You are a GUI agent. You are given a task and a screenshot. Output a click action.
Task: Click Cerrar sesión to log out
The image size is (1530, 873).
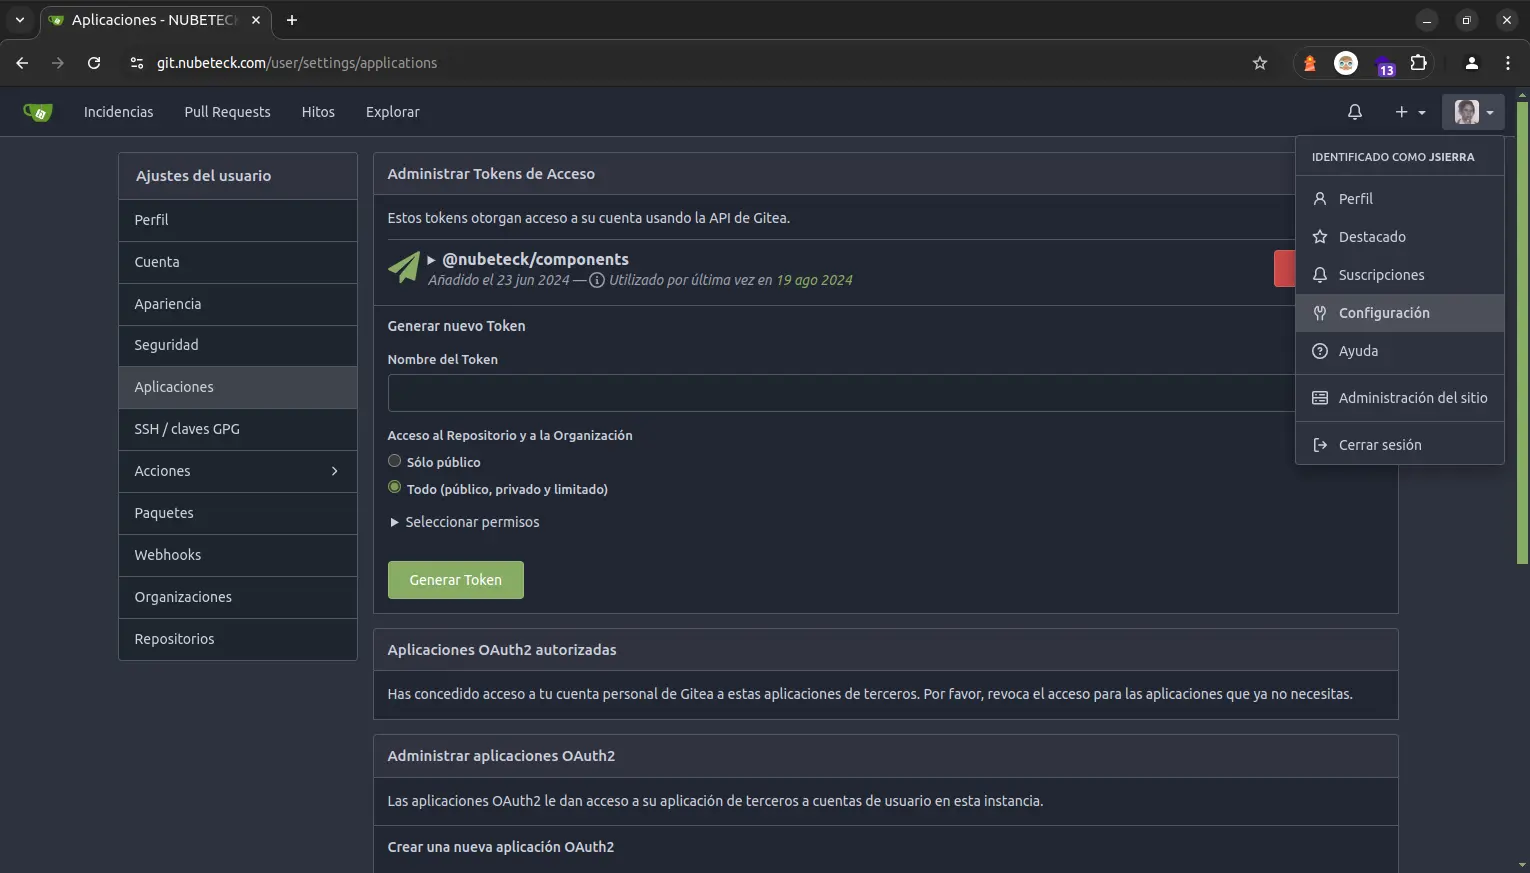coord(1380,444)
